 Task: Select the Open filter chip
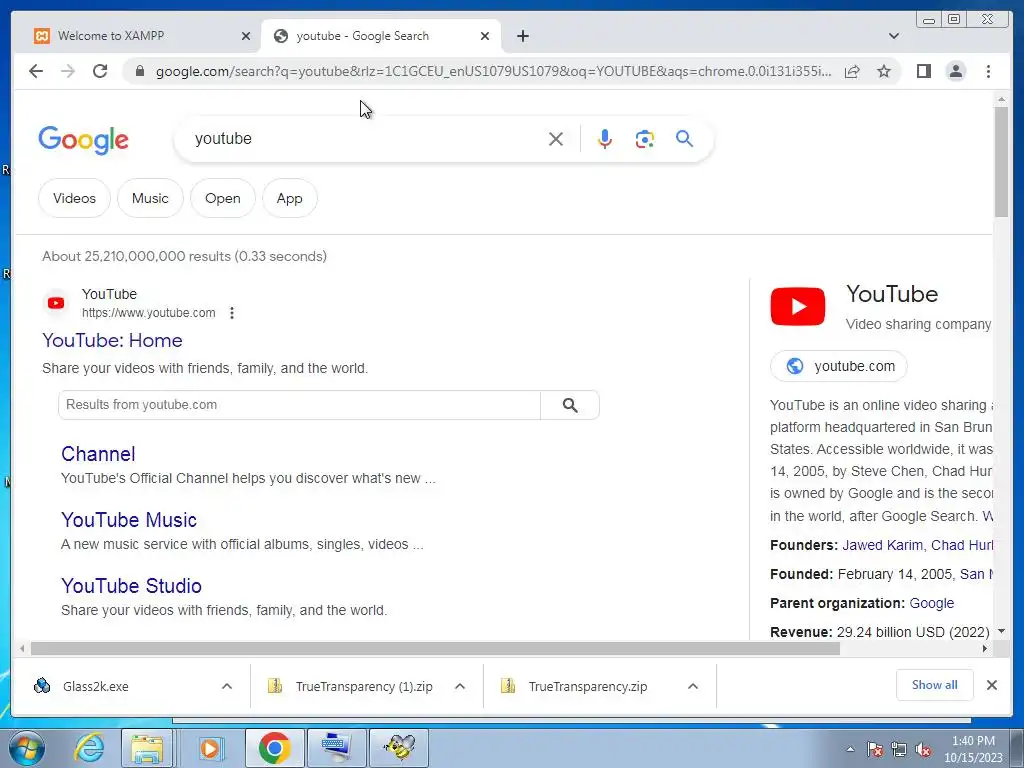point(223,199)
